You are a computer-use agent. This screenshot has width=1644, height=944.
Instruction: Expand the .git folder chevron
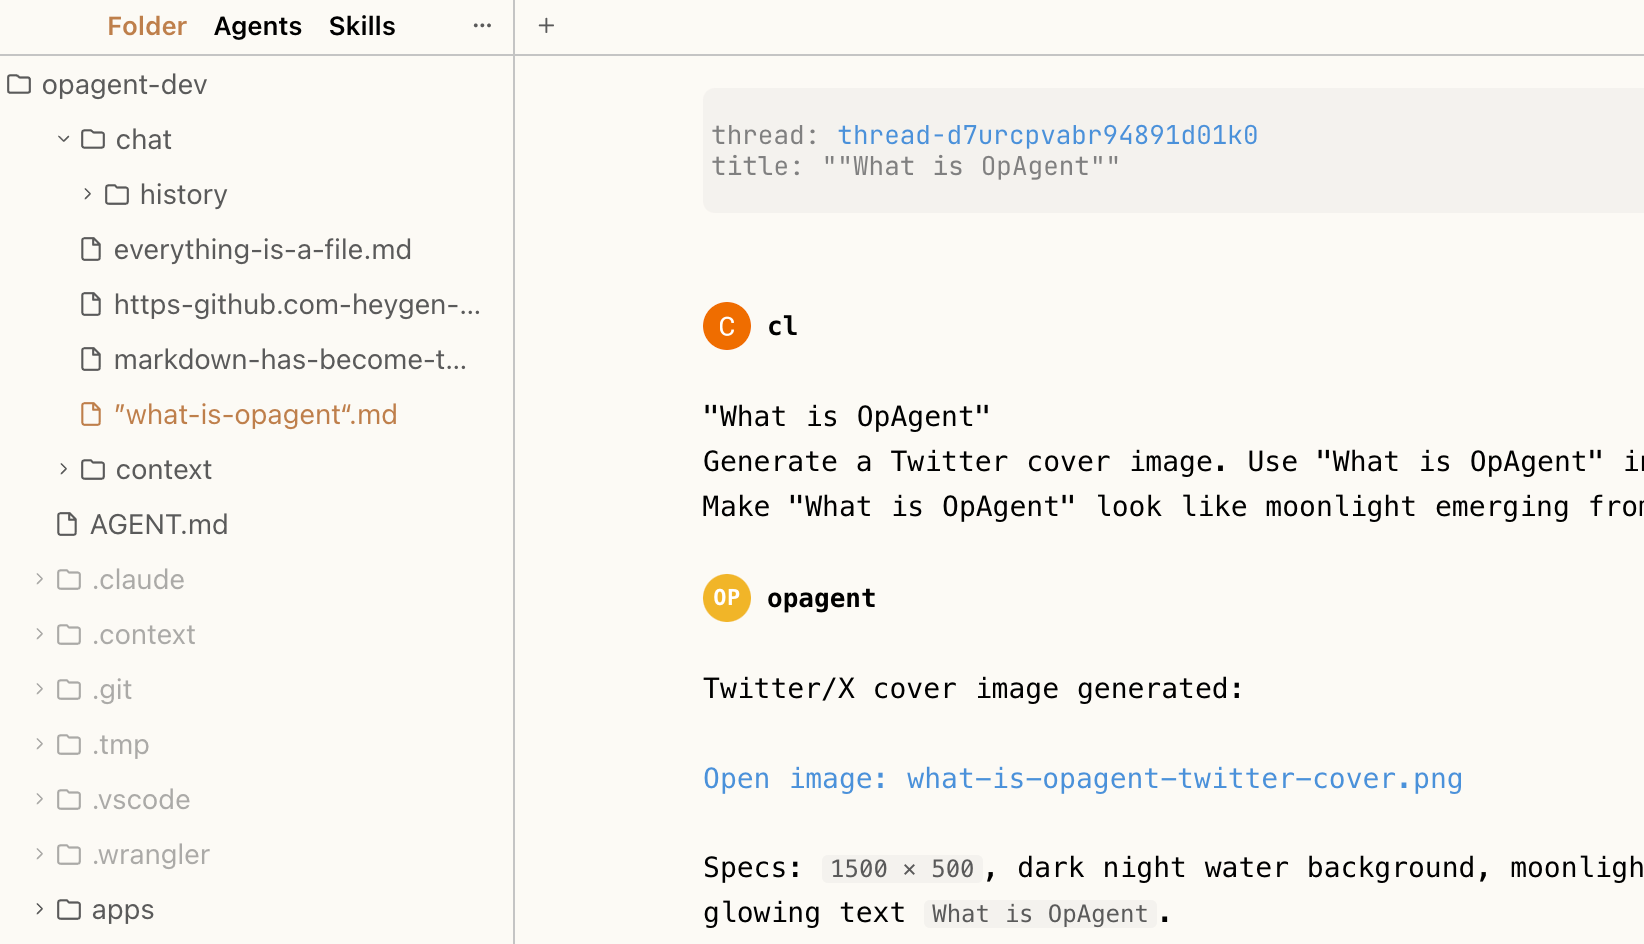tap(39, 689)
